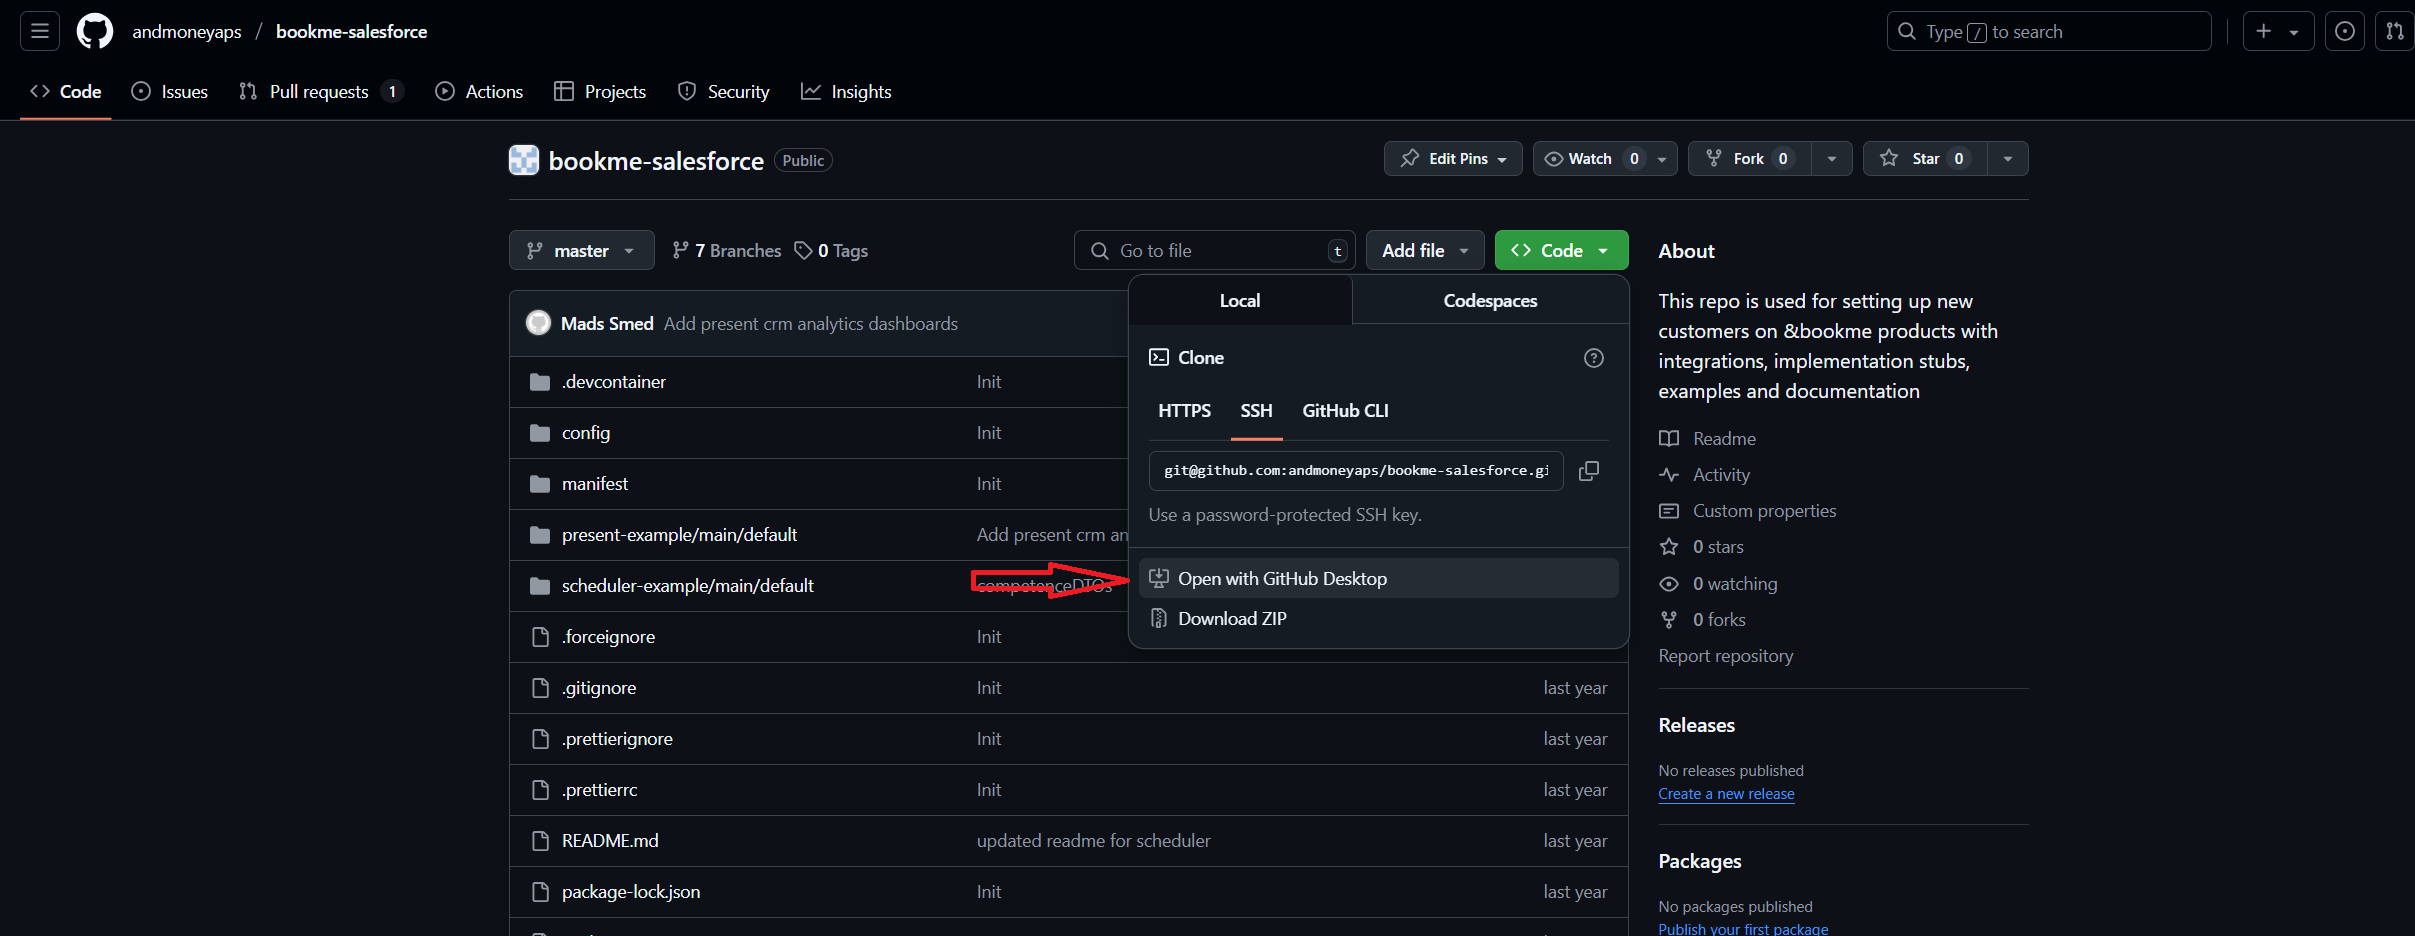Open the issues inbox icon in header
Viewport: 2415px width, 936px height.
point(2344,31)
